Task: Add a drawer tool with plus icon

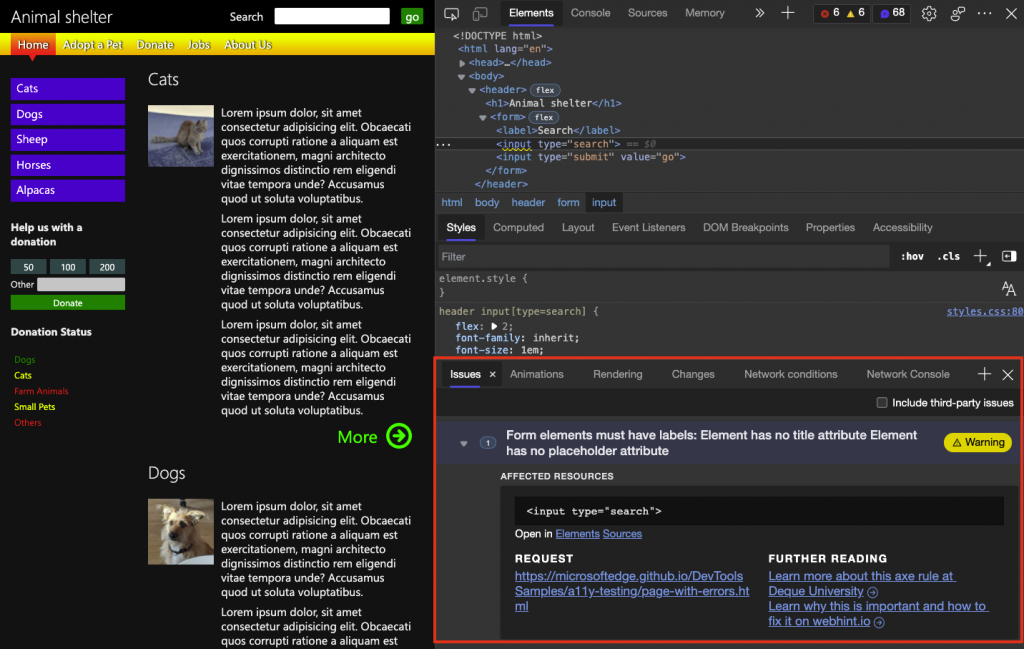Action: pyautogui.click(x=984, y=374)
